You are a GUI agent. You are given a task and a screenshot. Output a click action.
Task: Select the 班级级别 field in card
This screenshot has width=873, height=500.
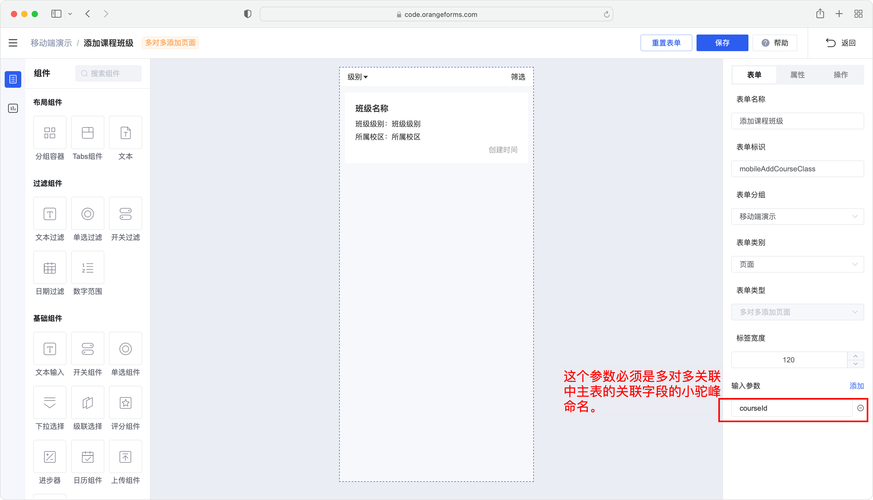pyautogui.click(x=388, y=124)
